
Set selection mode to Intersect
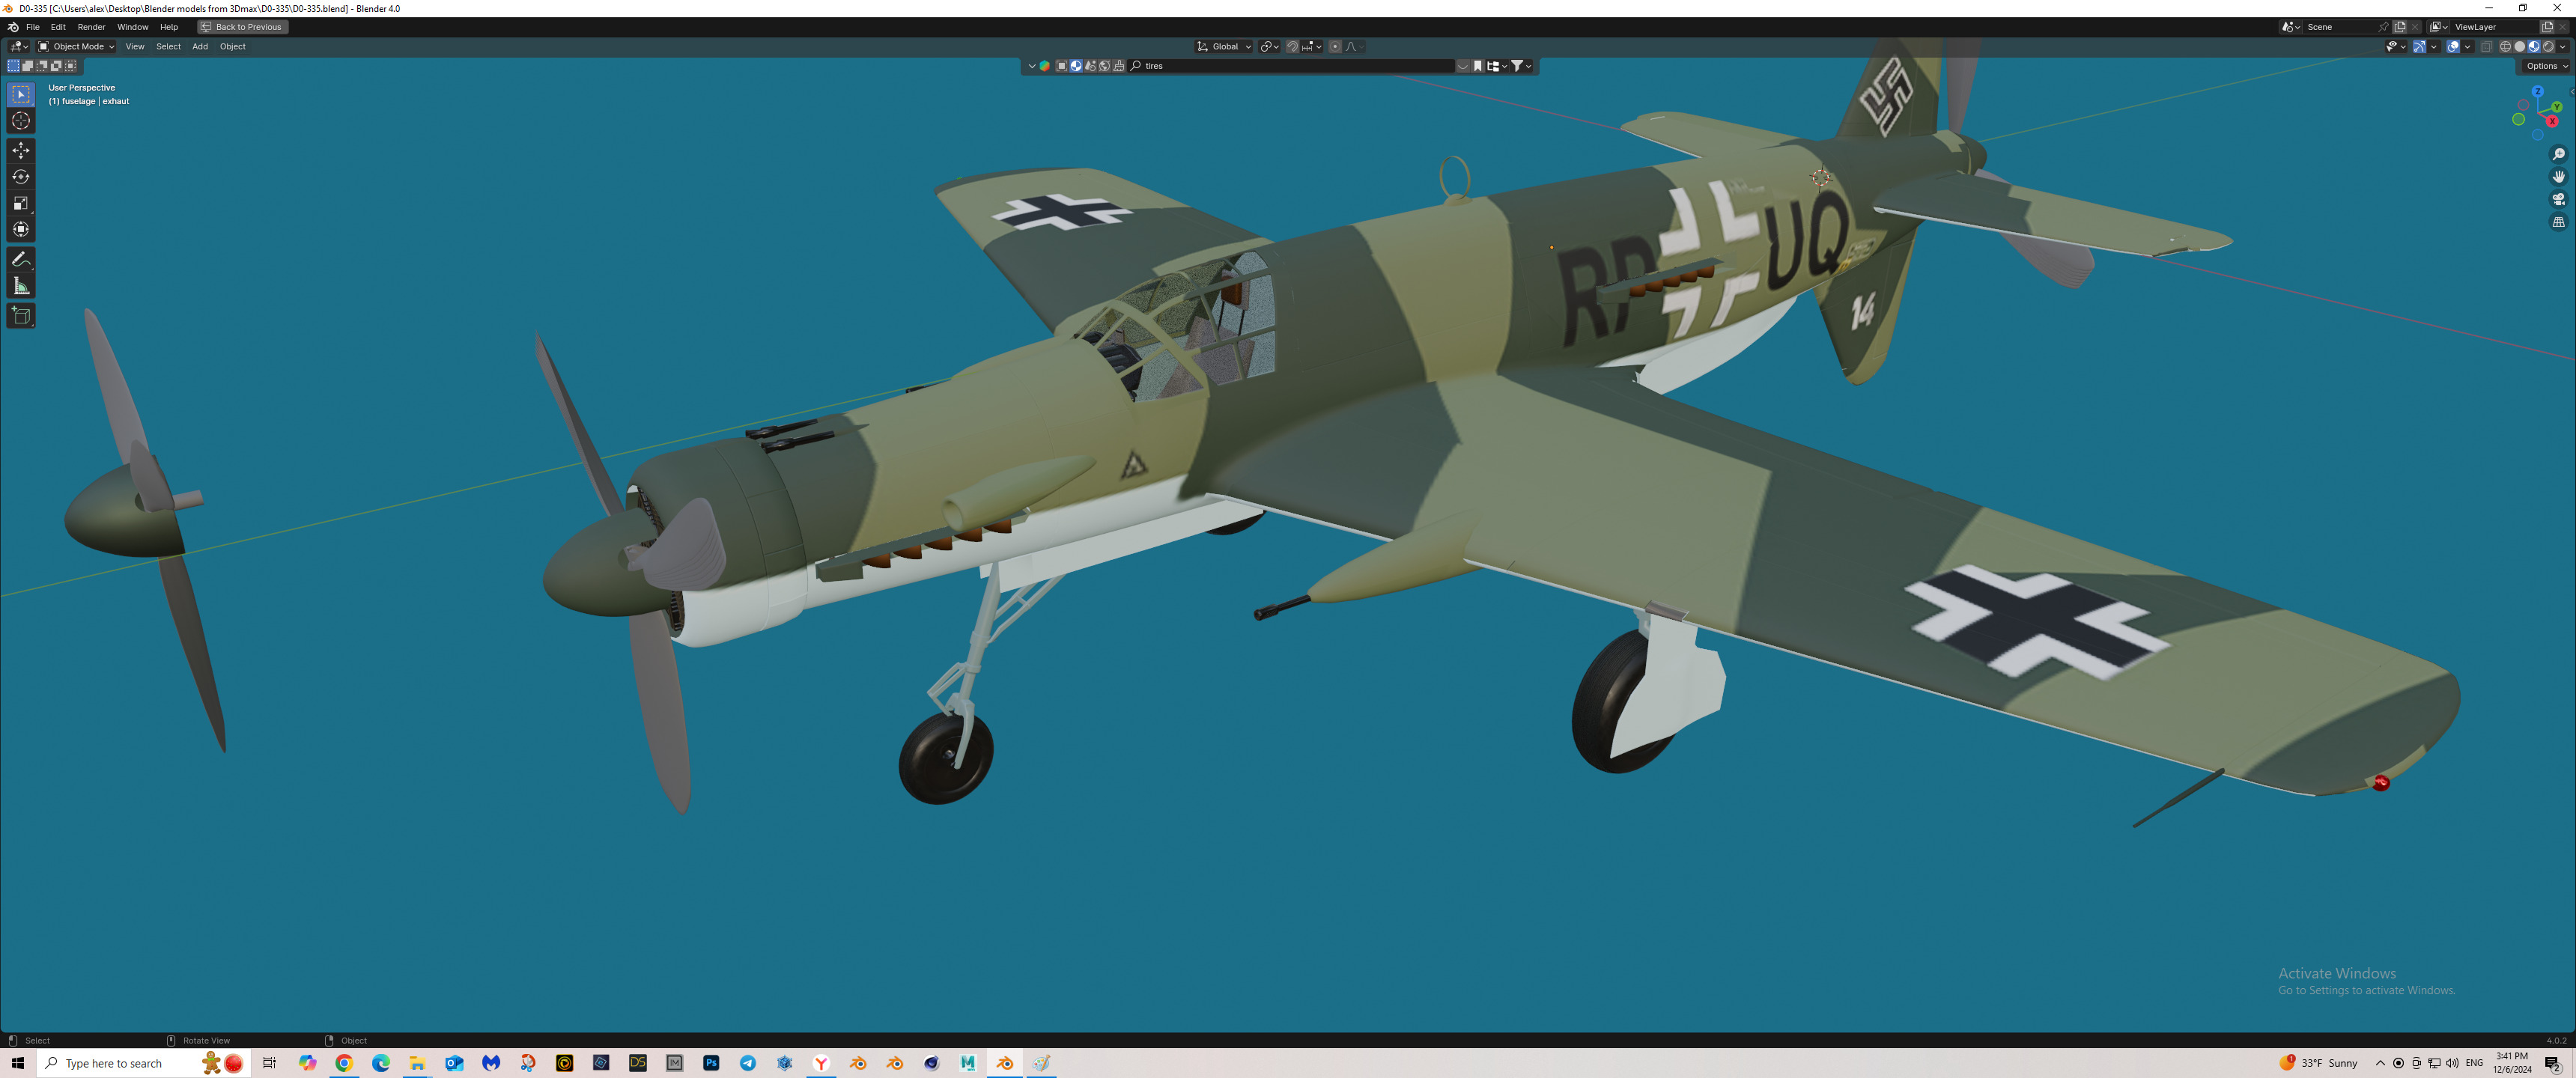(x=70, y=66)
